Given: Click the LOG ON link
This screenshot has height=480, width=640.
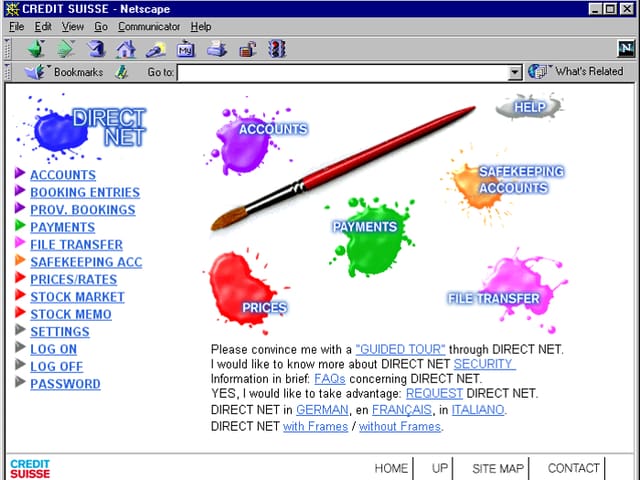Looking at the screenshot, I should (x=53, y=349).
